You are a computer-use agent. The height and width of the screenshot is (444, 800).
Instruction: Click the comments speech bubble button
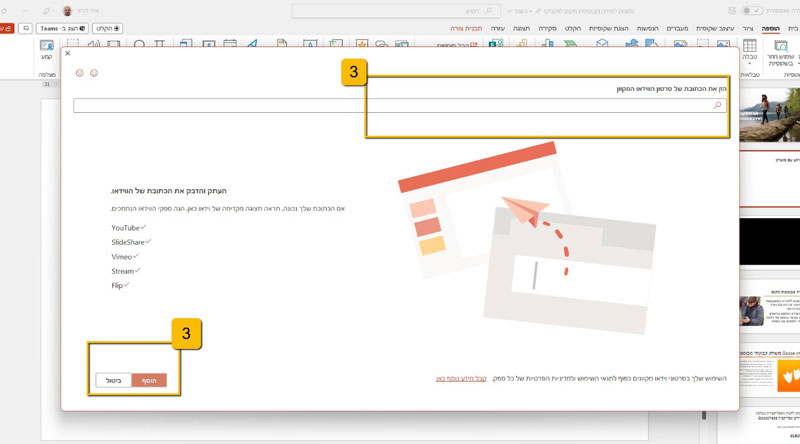26,29
